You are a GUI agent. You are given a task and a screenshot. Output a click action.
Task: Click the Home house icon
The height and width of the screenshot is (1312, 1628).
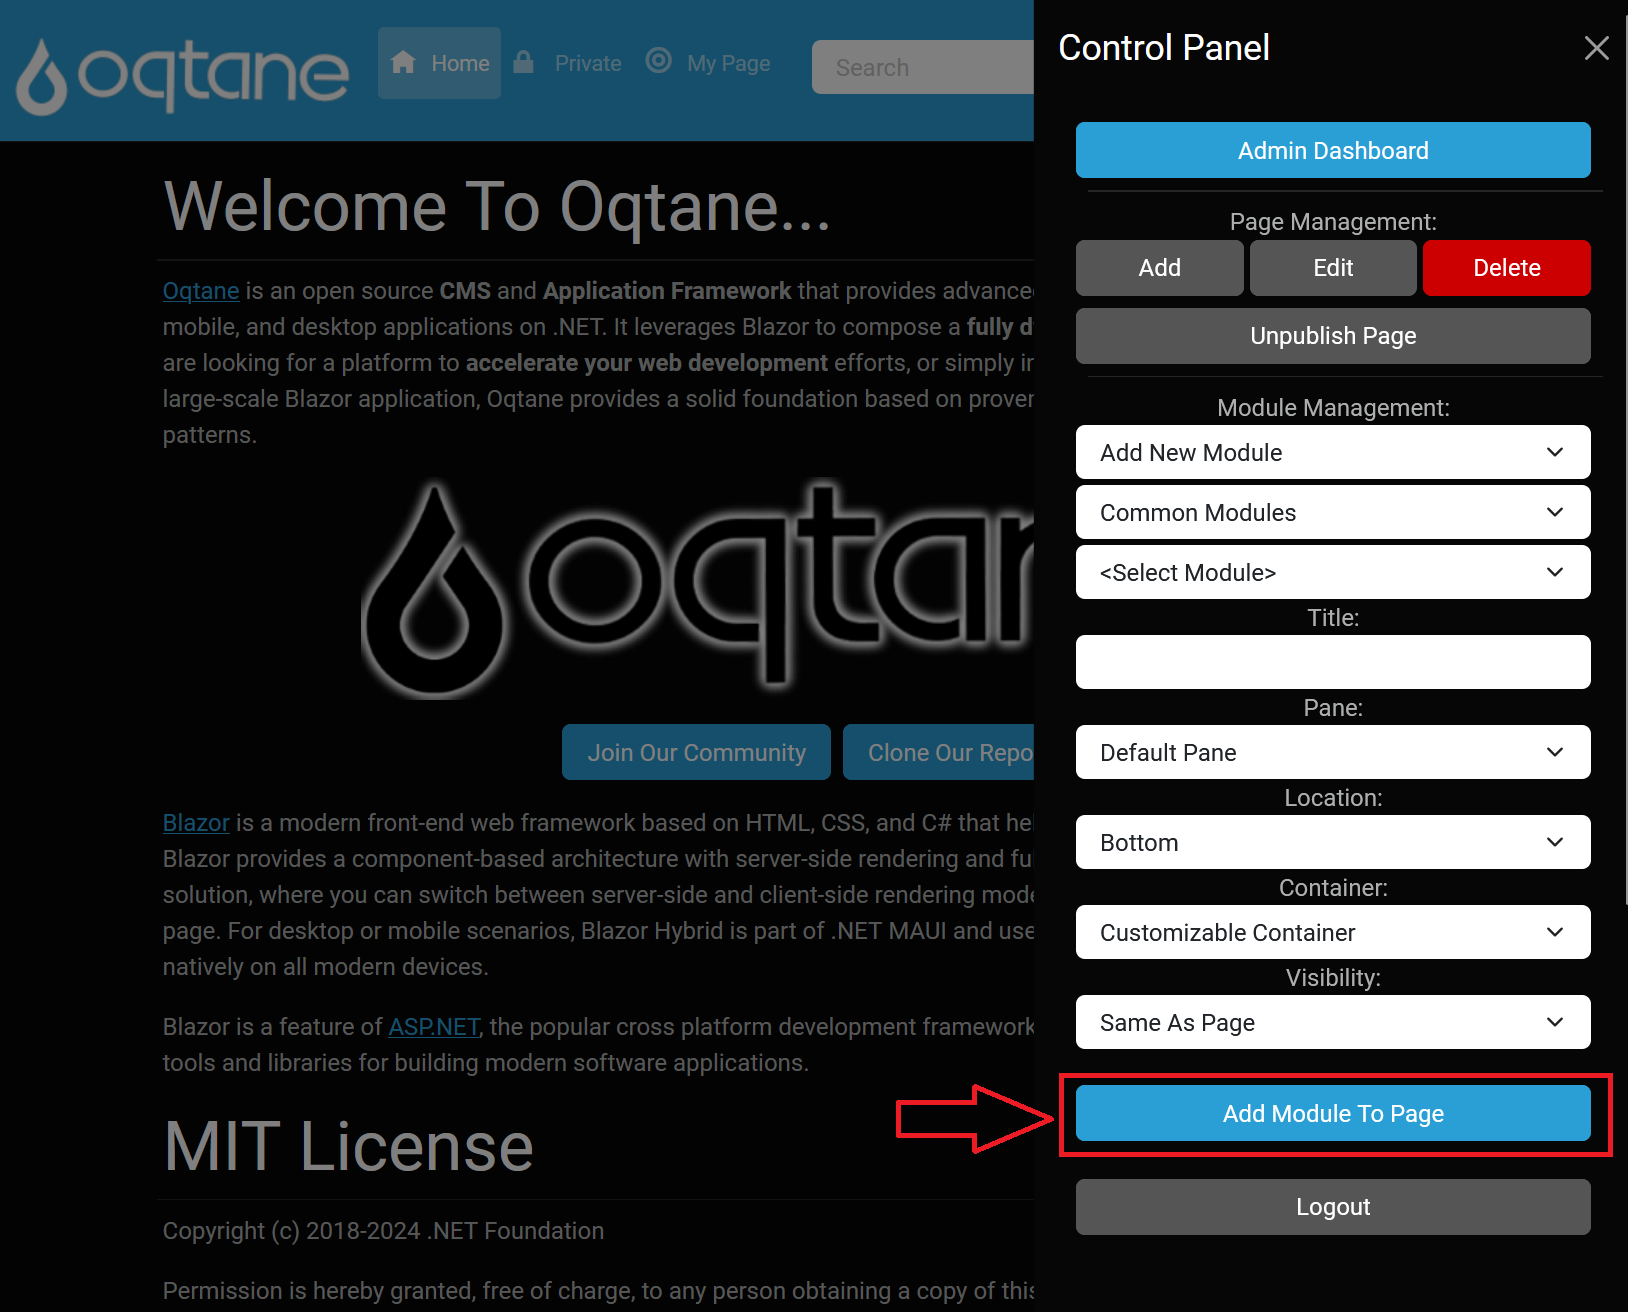point(403,62)
